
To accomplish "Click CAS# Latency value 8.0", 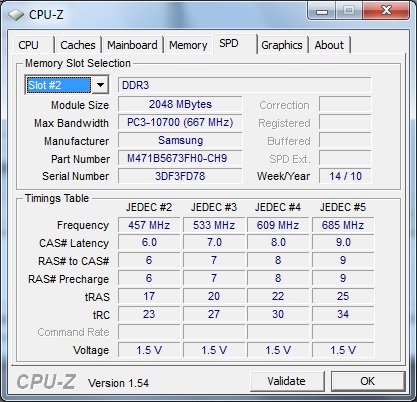I will pos(278,242).
